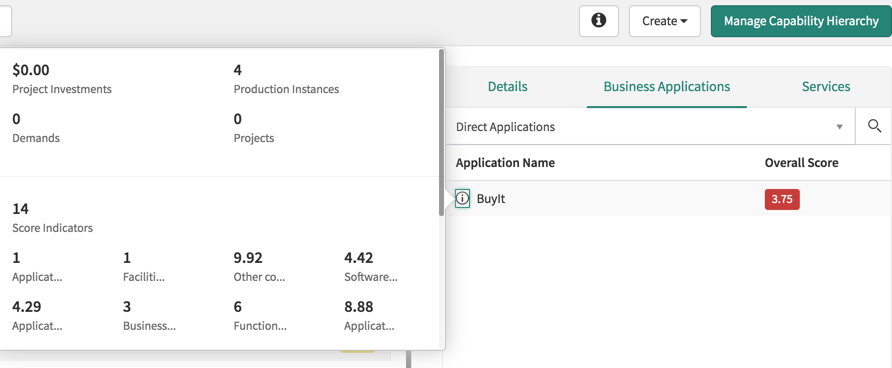Click the 14 Score Indicators value
The image size is (892, 368).
tap(20, 209)
